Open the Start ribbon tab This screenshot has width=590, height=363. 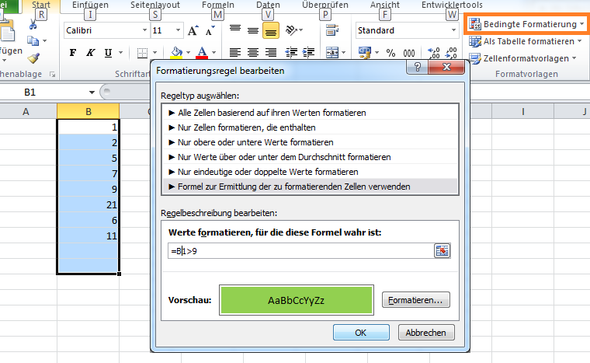click(41, 5)
